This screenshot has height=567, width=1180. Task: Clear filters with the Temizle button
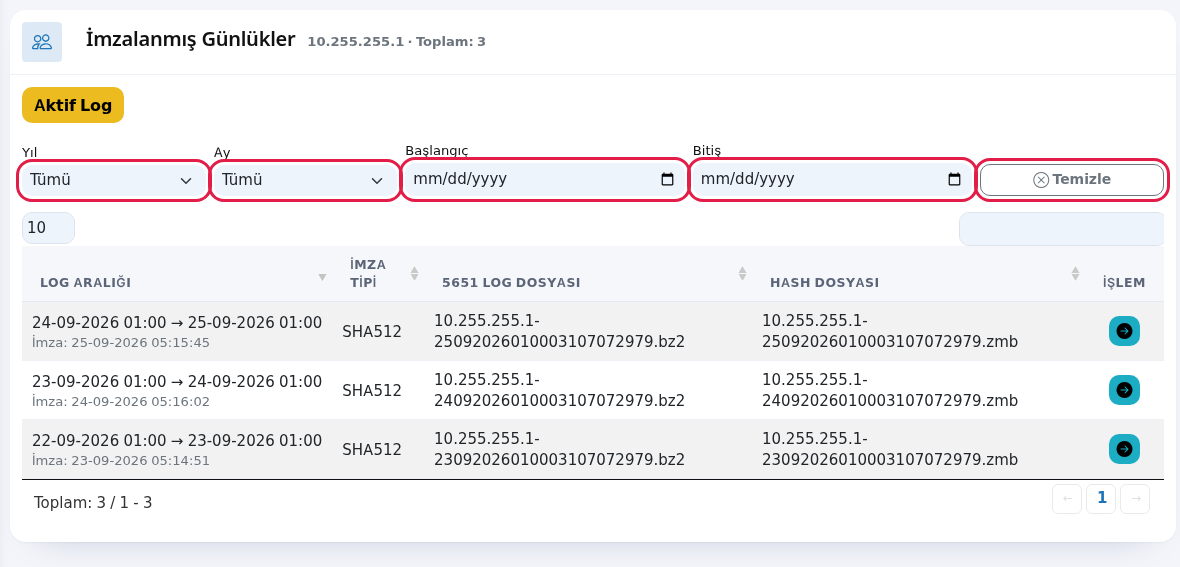(1072, 179)
